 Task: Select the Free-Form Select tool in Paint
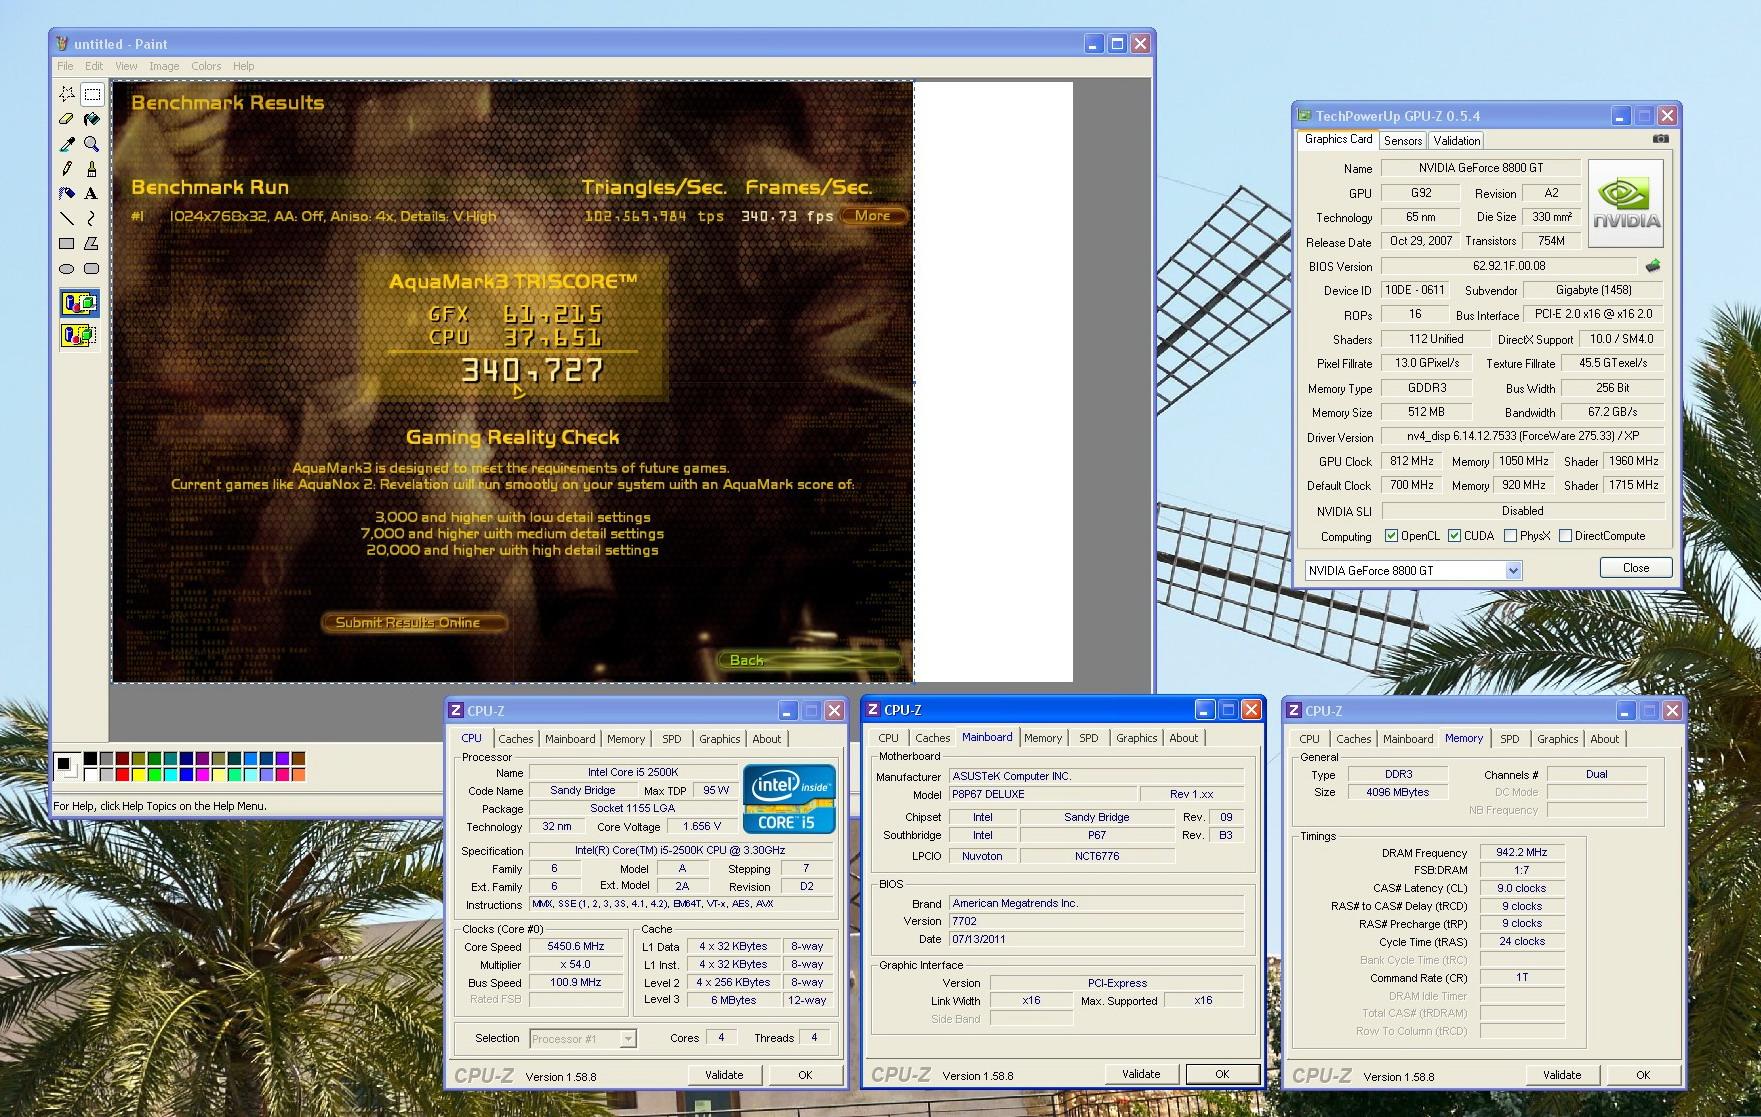pos(67,94)
